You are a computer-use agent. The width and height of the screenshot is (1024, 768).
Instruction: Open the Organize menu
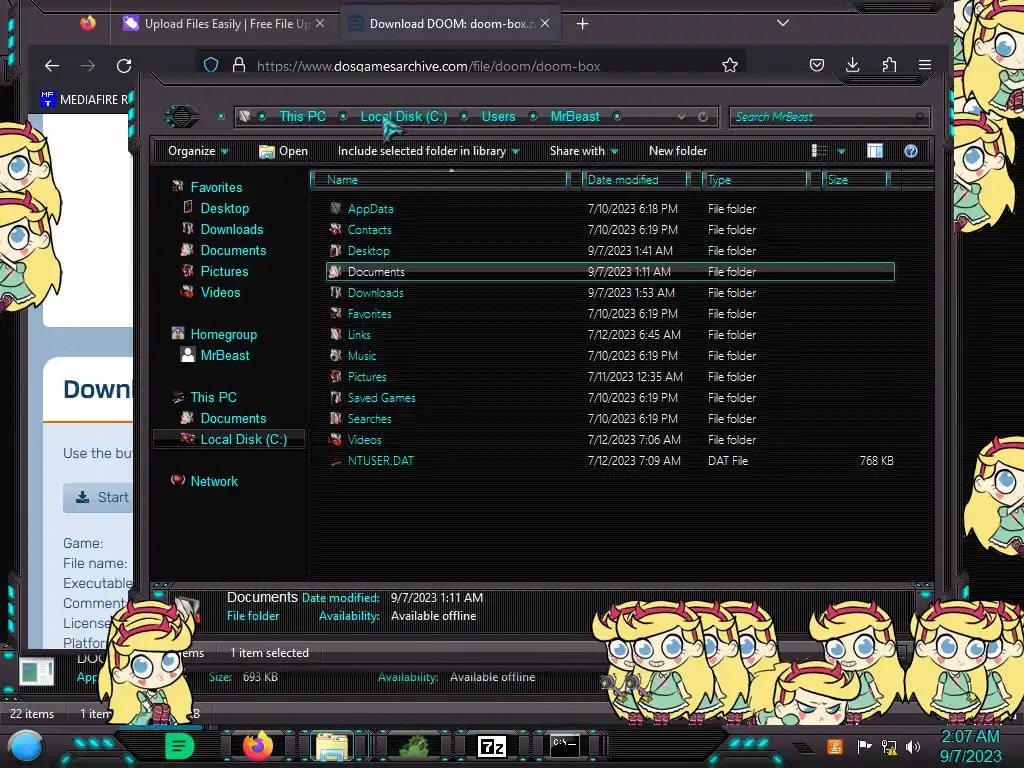pos(198,151)
